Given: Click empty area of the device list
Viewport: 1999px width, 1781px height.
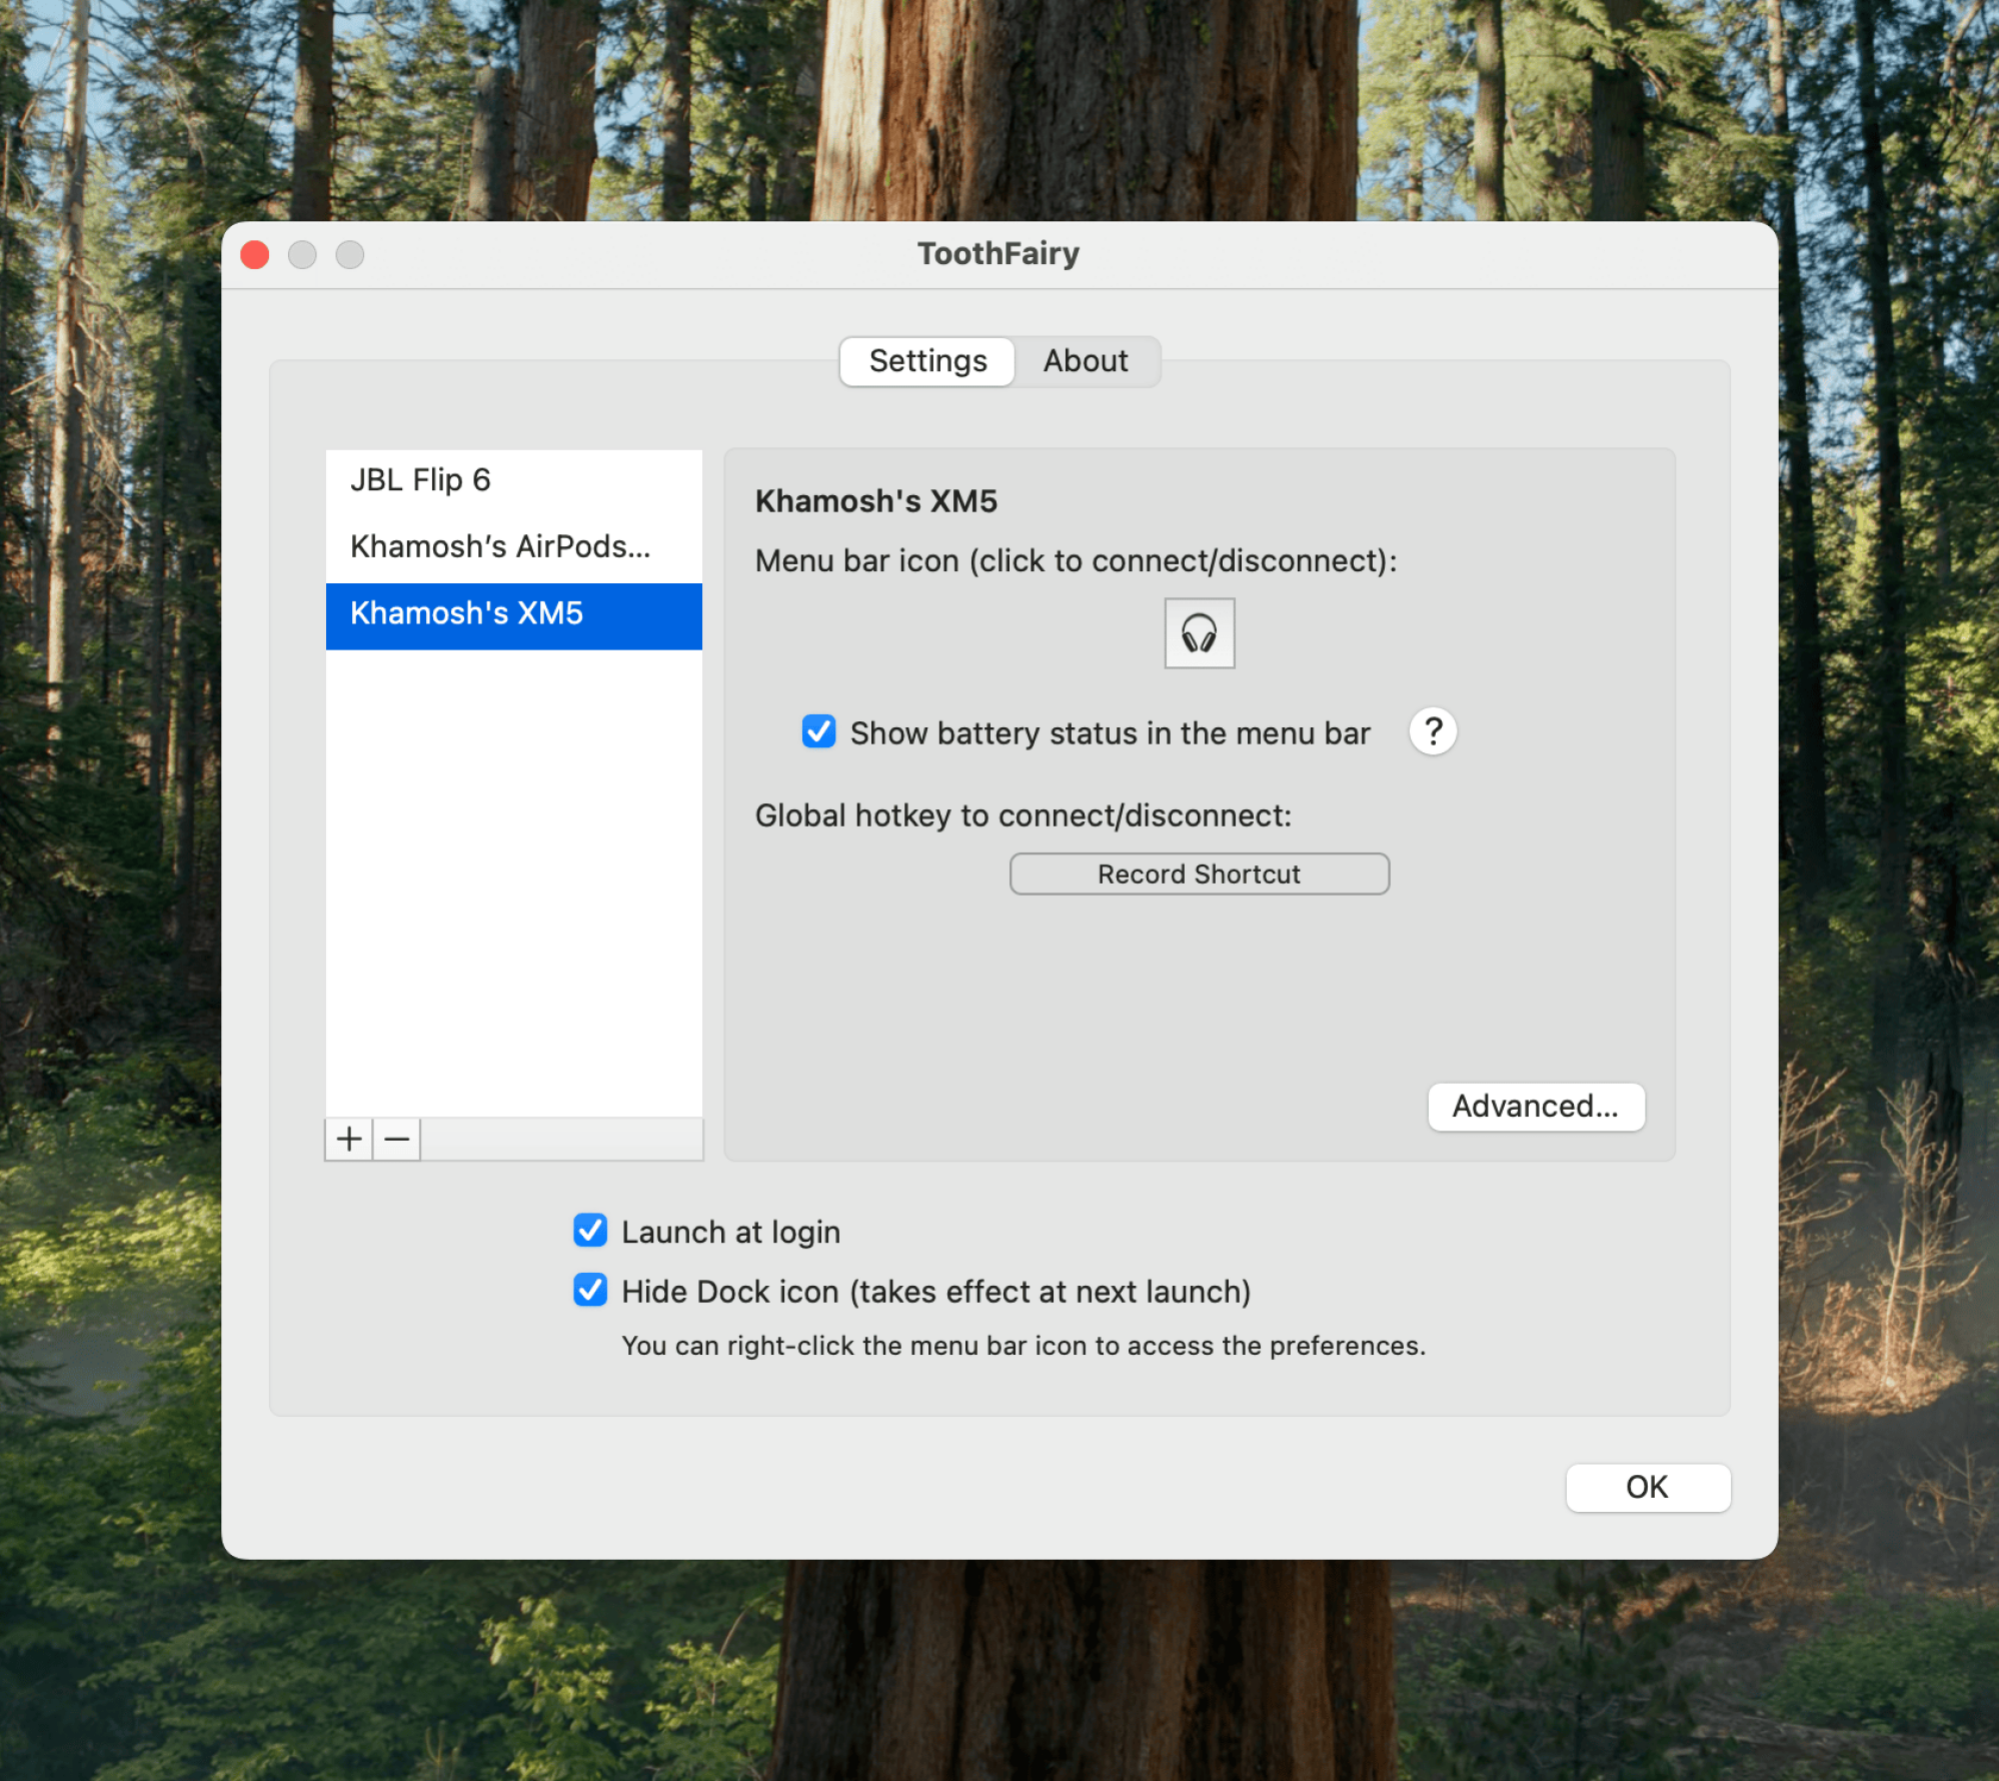Looking at the screenshot, I should pos(513,880).
